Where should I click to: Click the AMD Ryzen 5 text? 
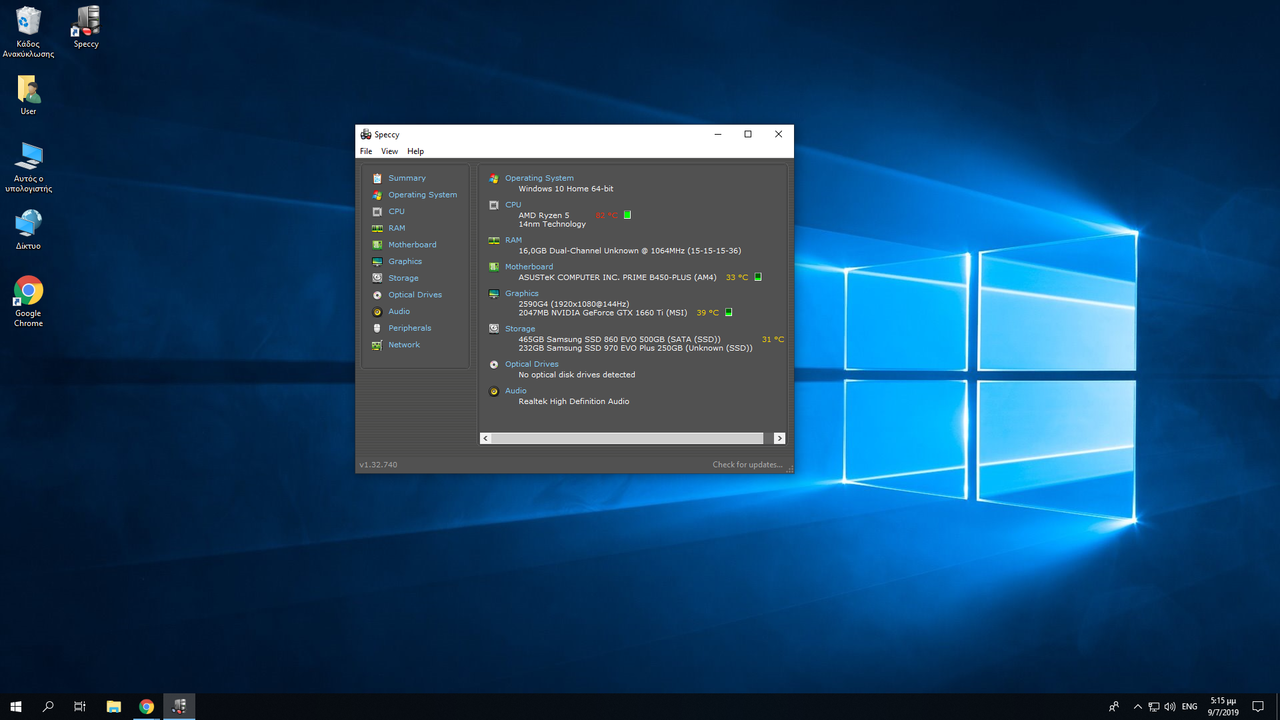click(544, 215)
